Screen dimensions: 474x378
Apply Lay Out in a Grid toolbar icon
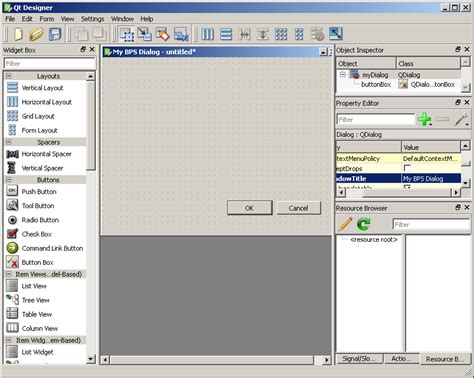pyautogui.click(x=281, y=34)
